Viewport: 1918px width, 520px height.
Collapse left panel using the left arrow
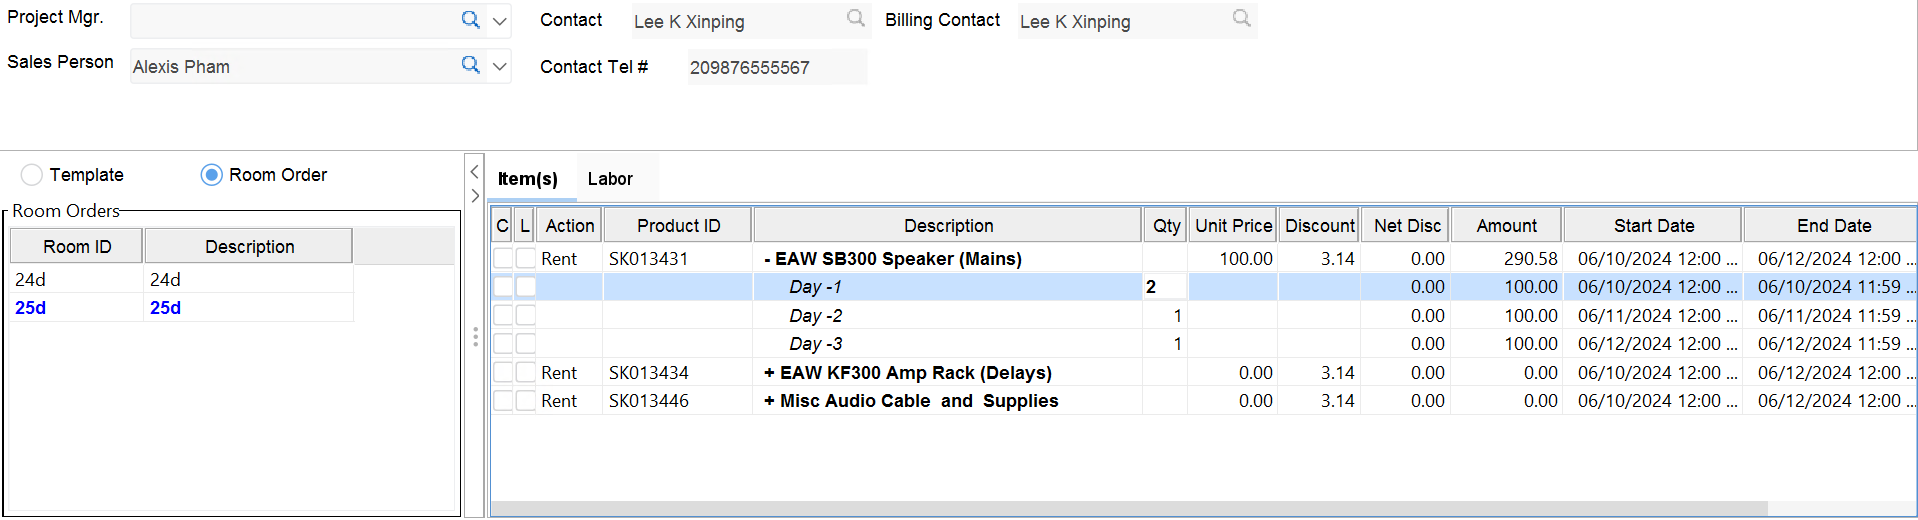(475, 172)
